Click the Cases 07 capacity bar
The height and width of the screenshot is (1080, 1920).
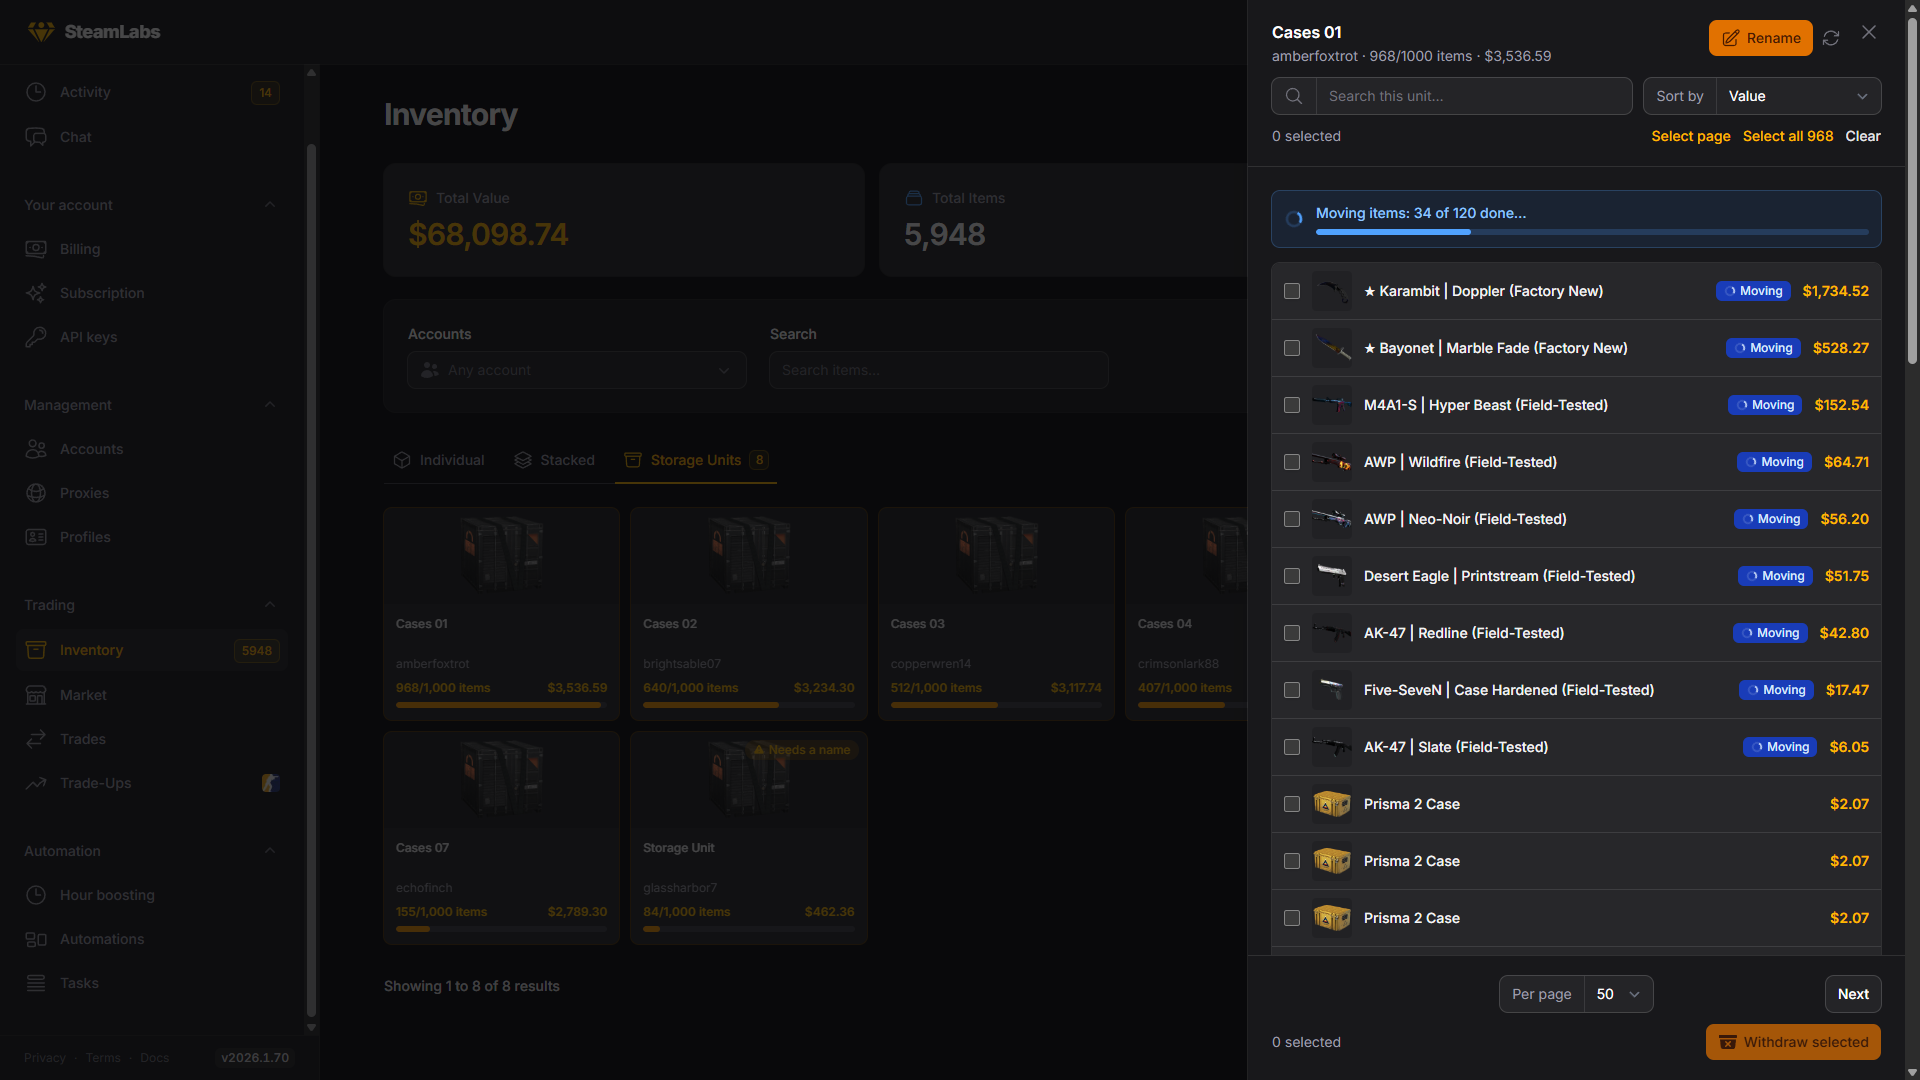pyautogui.click(x=501, y=929)
